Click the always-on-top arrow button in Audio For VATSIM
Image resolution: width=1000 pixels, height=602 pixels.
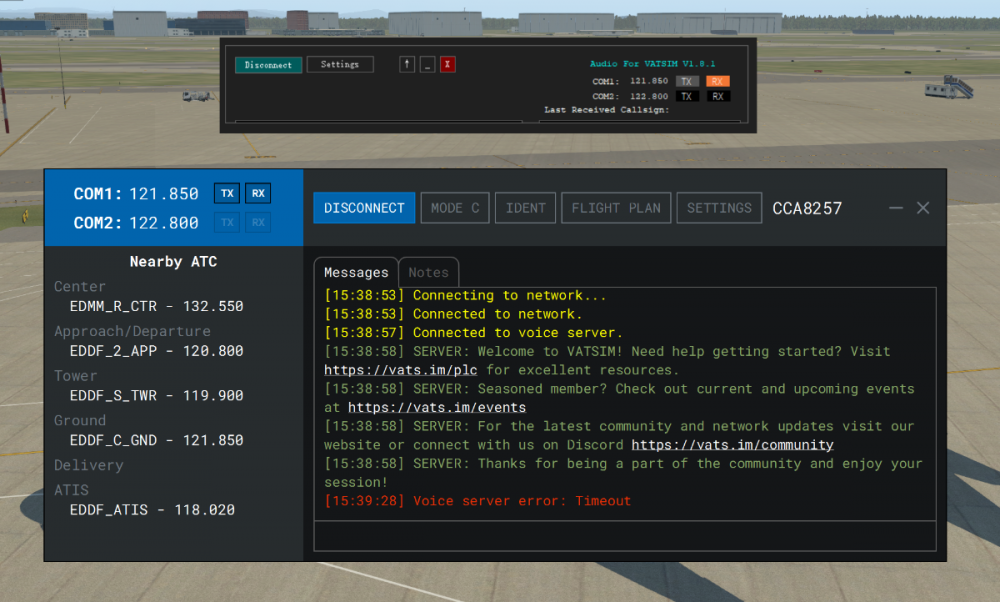(407, 64)
